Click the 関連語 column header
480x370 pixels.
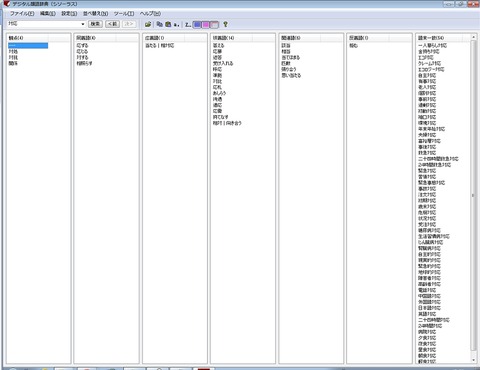[x=300, y=38]
